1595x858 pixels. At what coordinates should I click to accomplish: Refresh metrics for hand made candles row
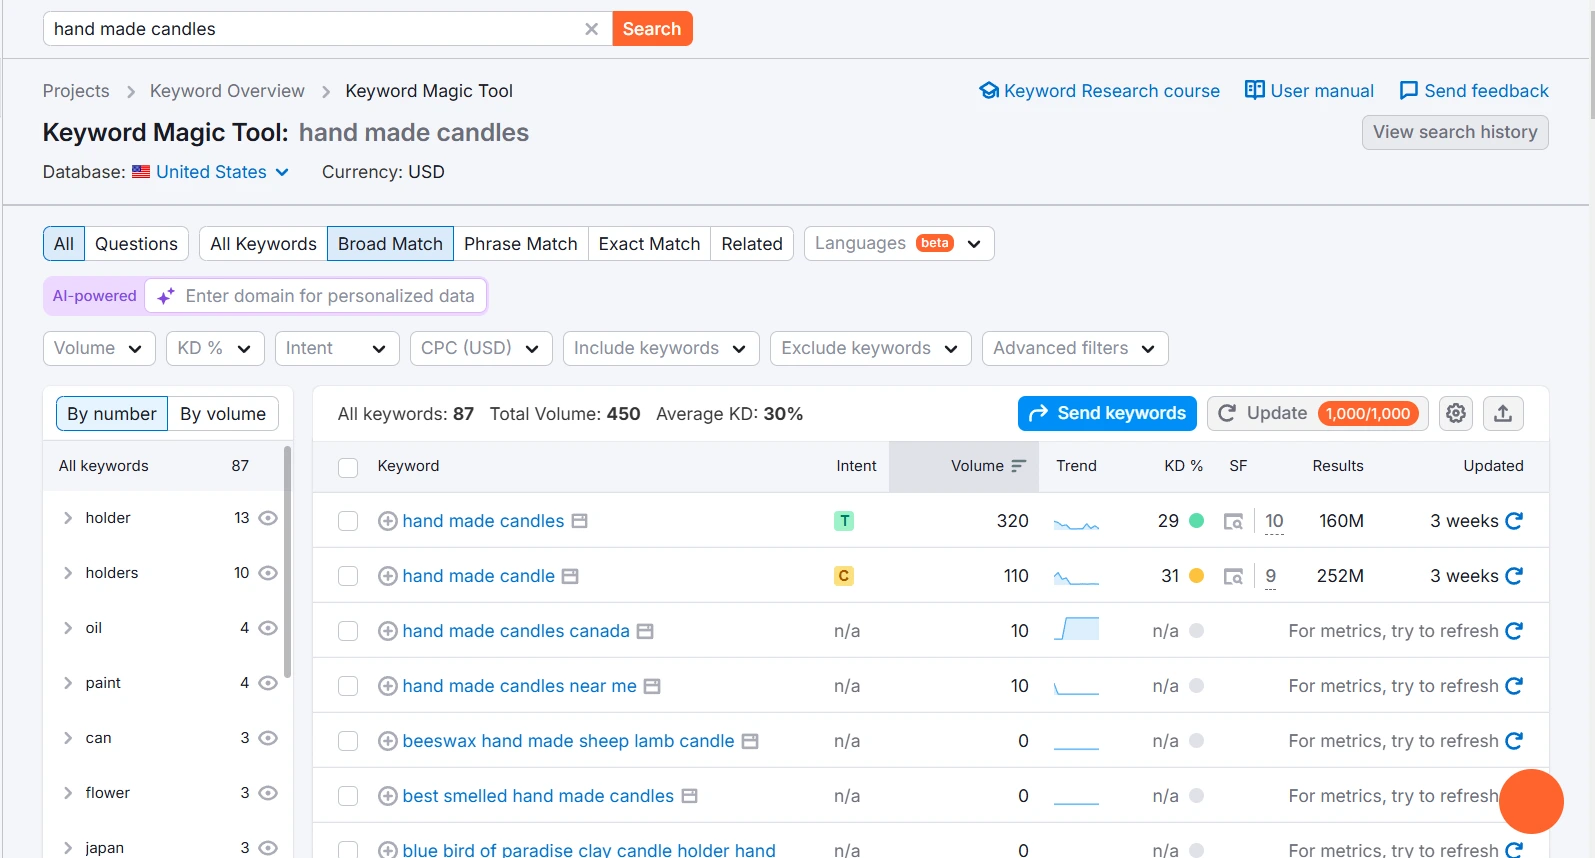point(1514,521)
